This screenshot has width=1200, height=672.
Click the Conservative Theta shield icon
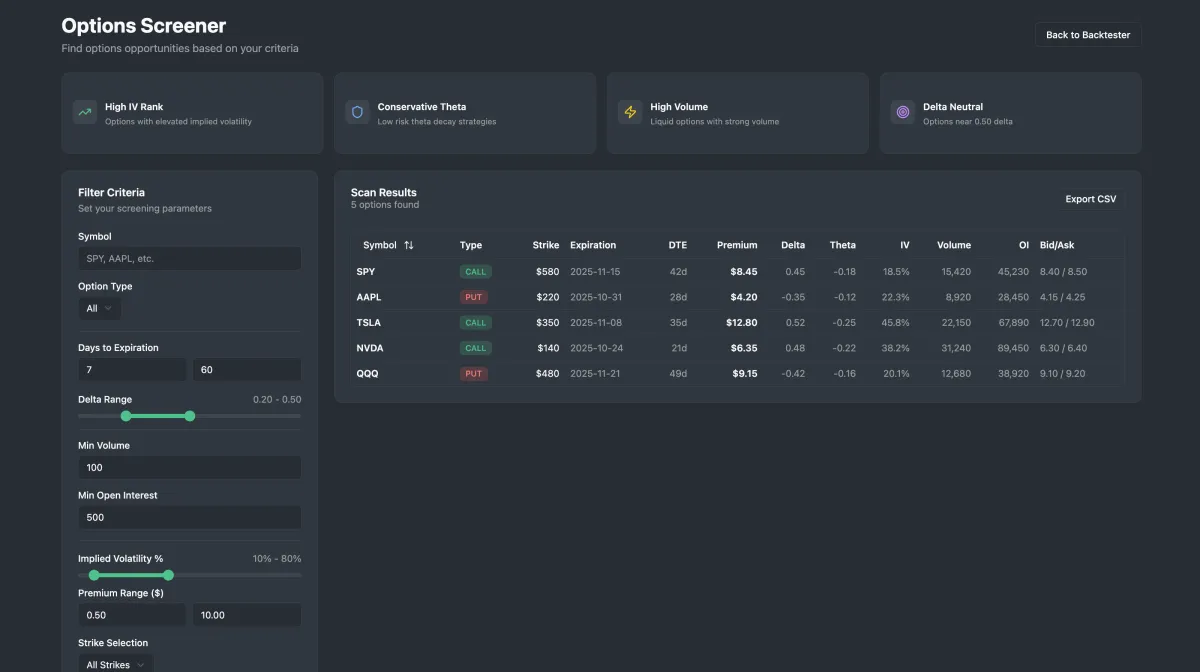click(357, 112)
